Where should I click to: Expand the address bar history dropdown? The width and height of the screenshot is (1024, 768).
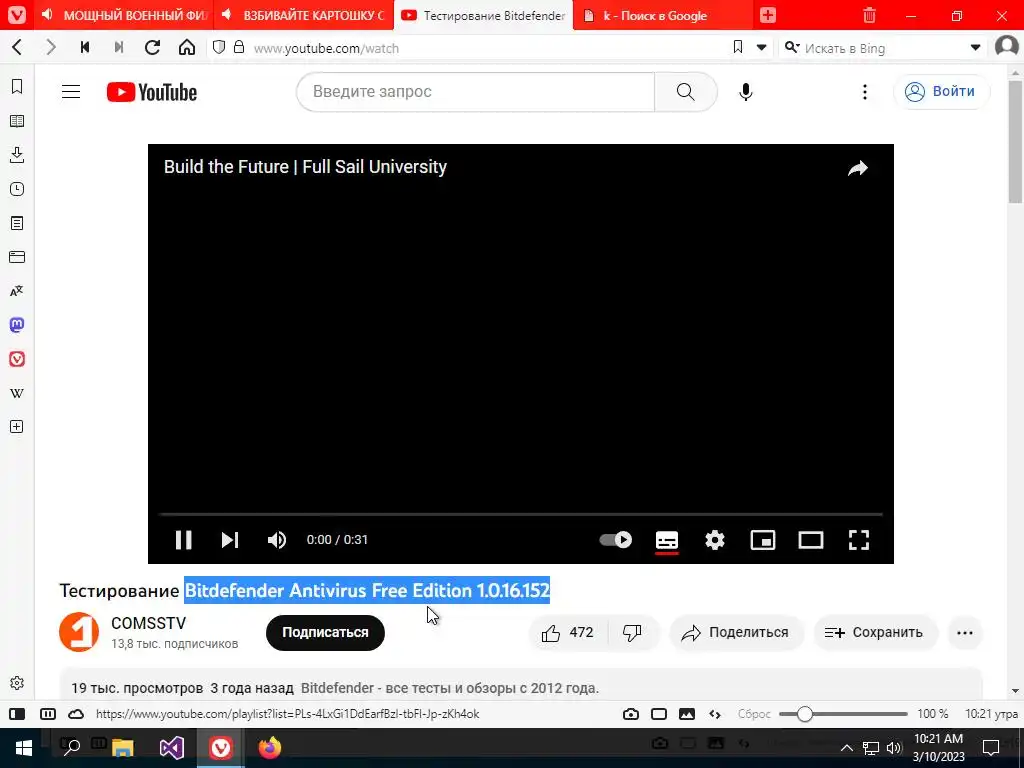pyautogui.click(x=761, y=48)
